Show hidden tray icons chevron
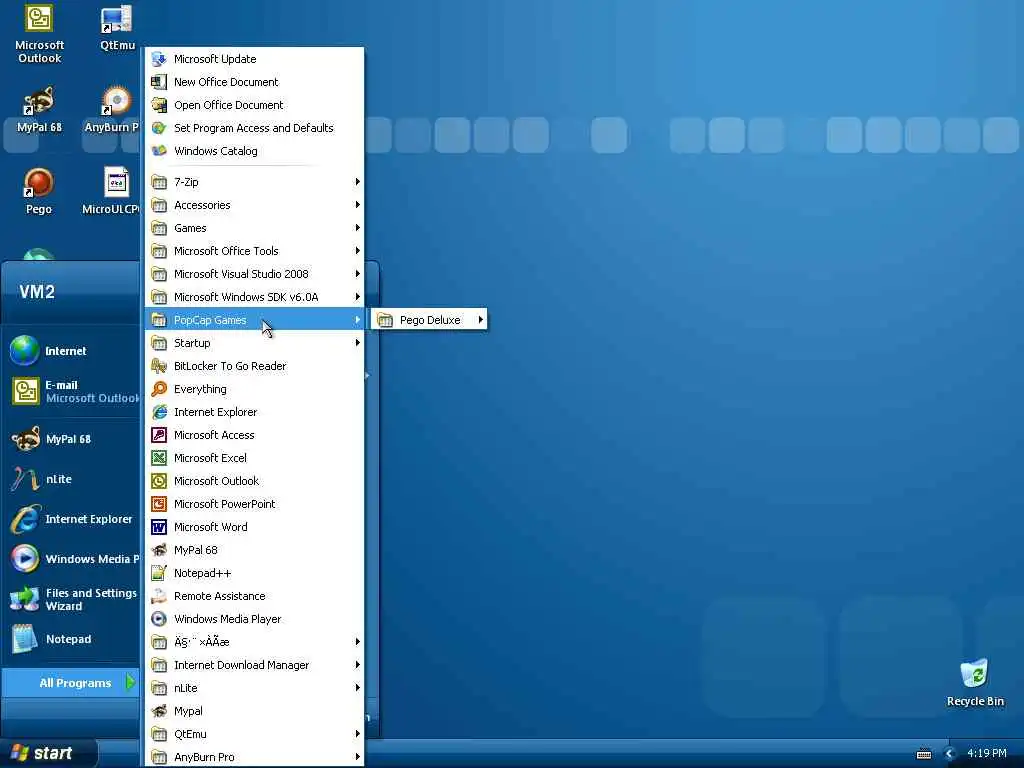 (950, 754)
